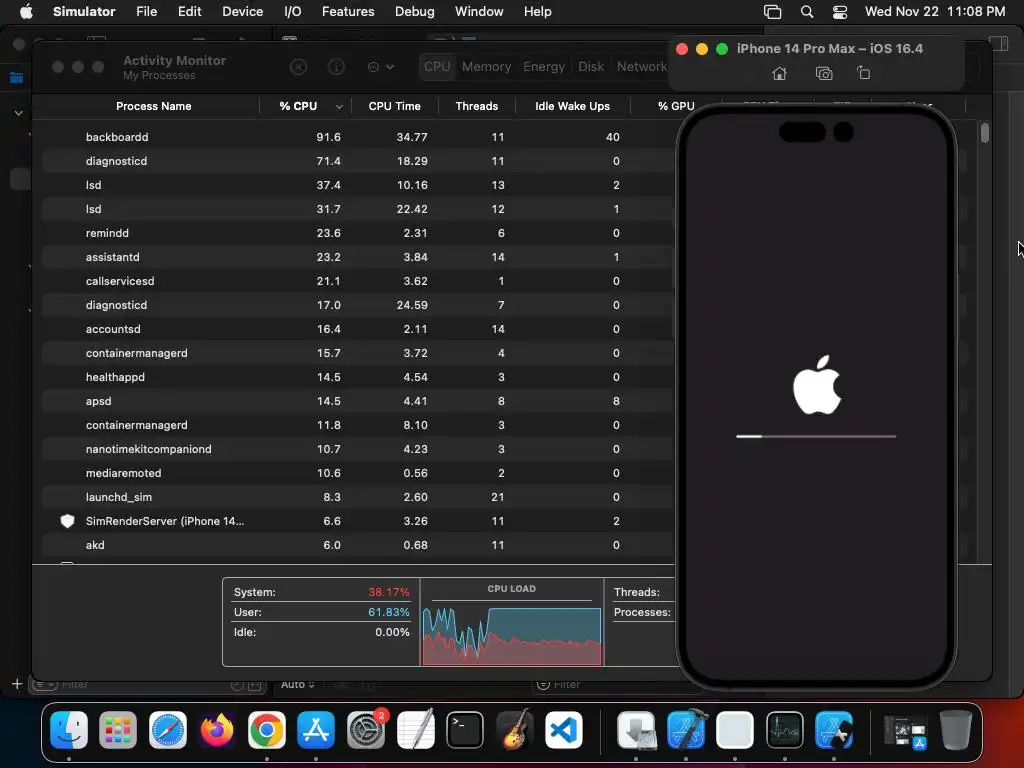1024x768 pixels.
Task: Take a Simulator screenshot with the camera icon
Action: point(824,73)
